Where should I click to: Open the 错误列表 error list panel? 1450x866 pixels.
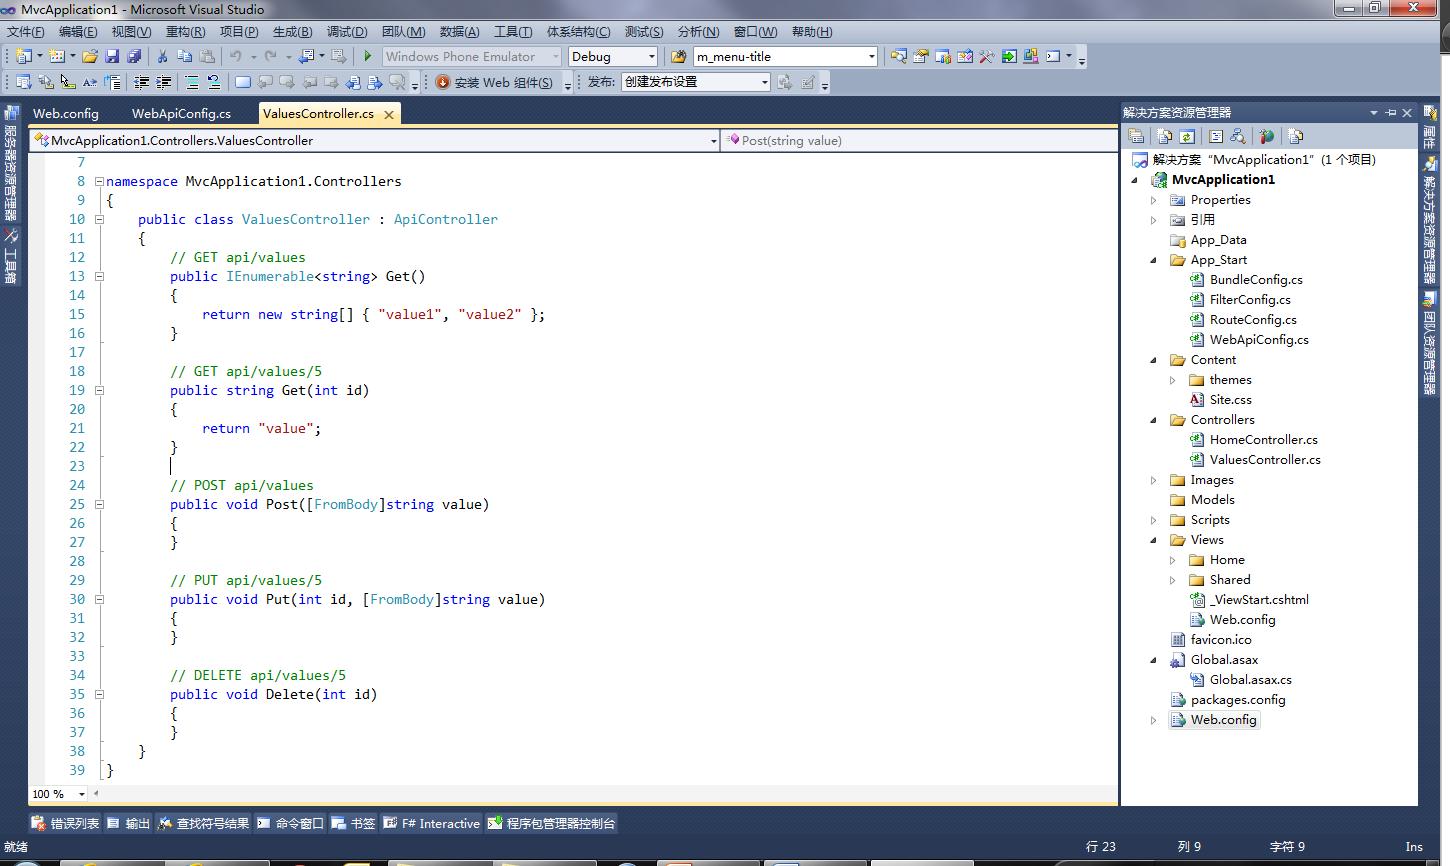[66, 824]
